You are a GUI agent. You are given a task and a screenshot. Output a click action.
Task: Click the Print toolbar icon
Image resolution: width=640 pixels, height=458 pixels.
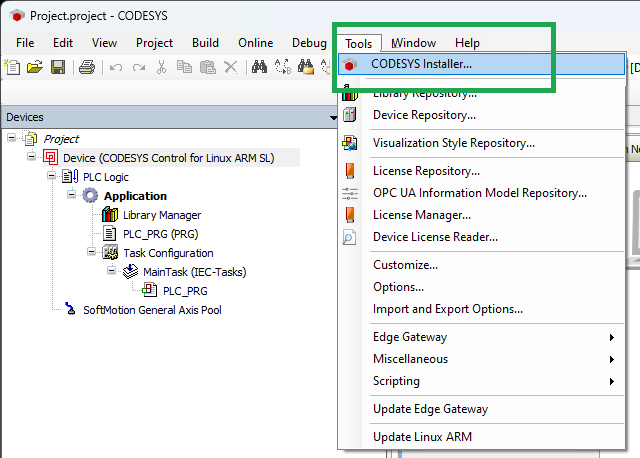[x=87, y=67]
